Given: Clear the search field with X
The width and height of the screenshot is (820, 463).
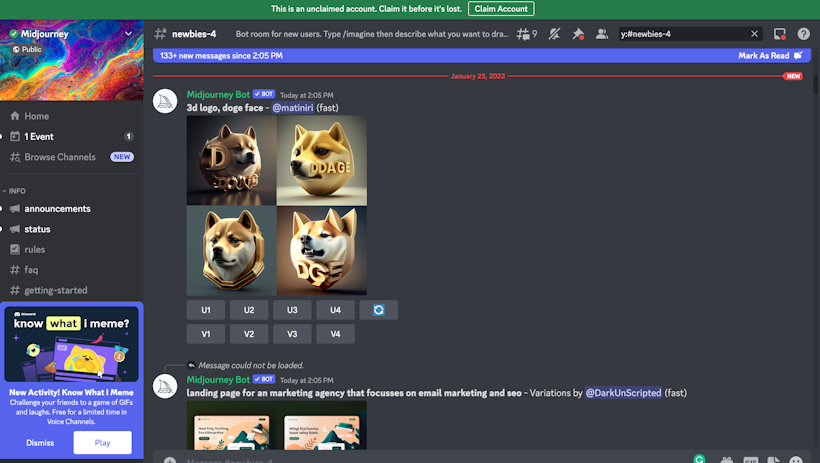Looking at the screenshot, I should (x=754, y=34).
